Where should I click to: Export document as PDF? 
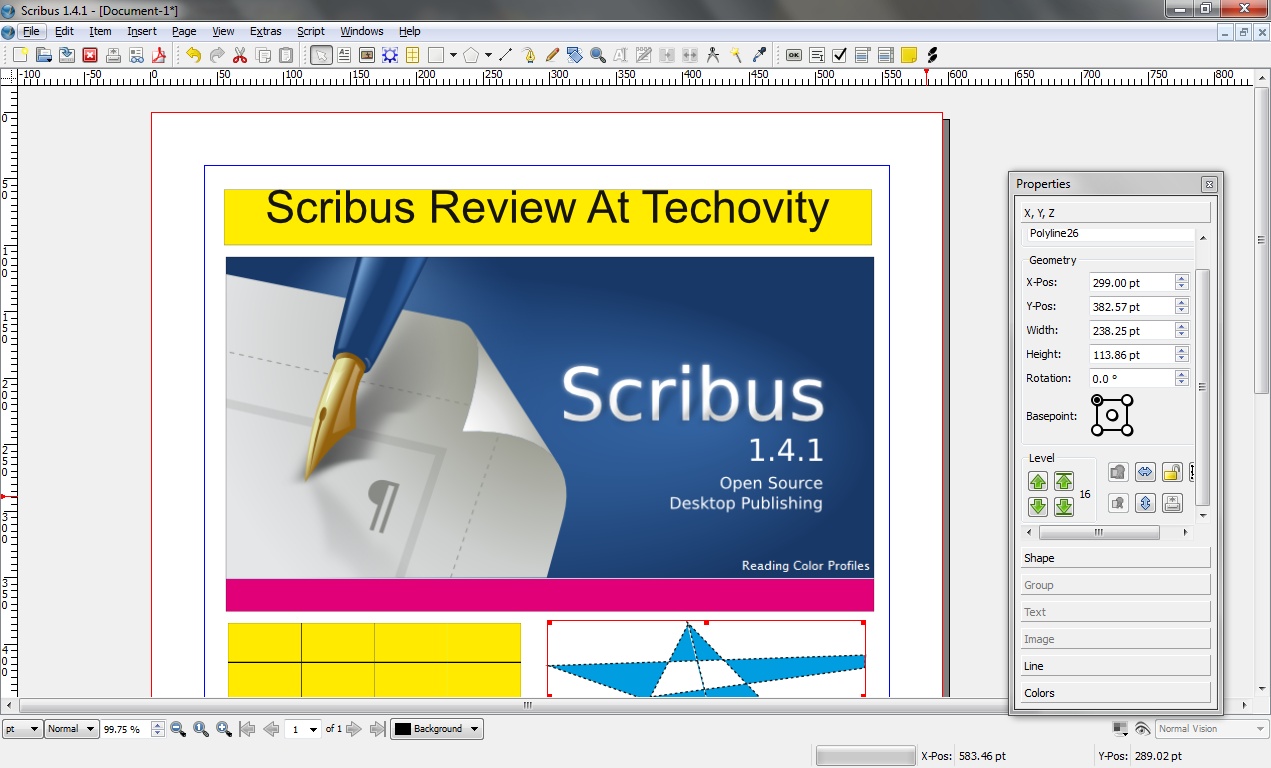click(x=158, y=55)
